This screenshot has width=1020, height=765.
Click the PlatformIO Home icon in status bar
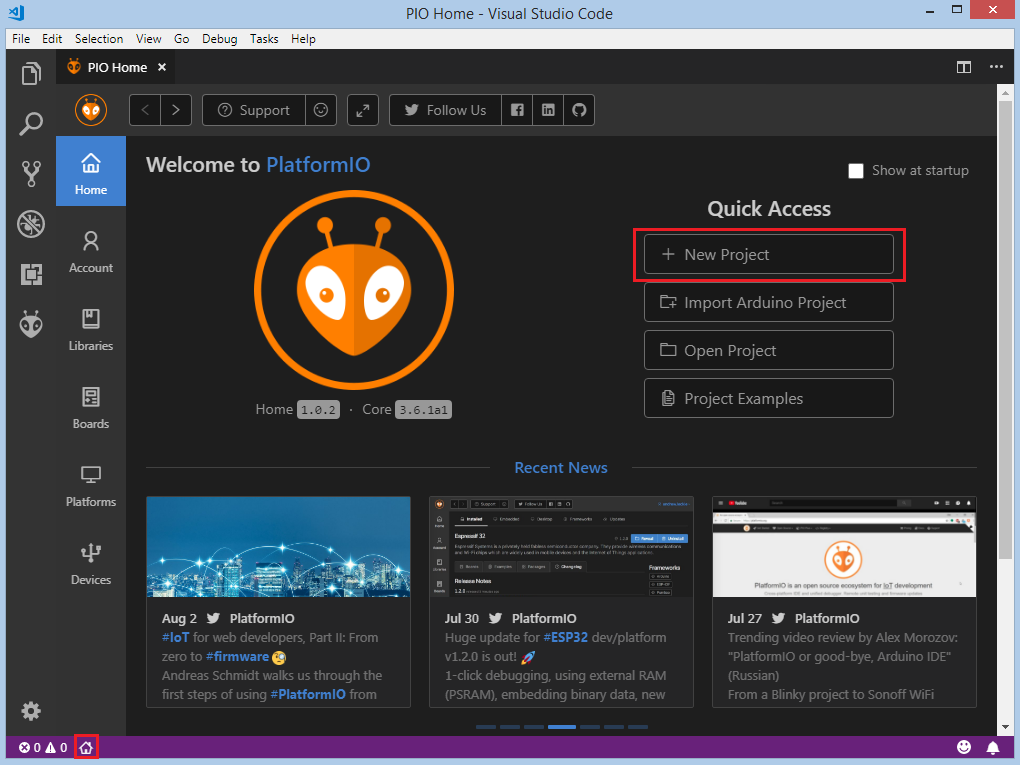(x=87, y=748)
